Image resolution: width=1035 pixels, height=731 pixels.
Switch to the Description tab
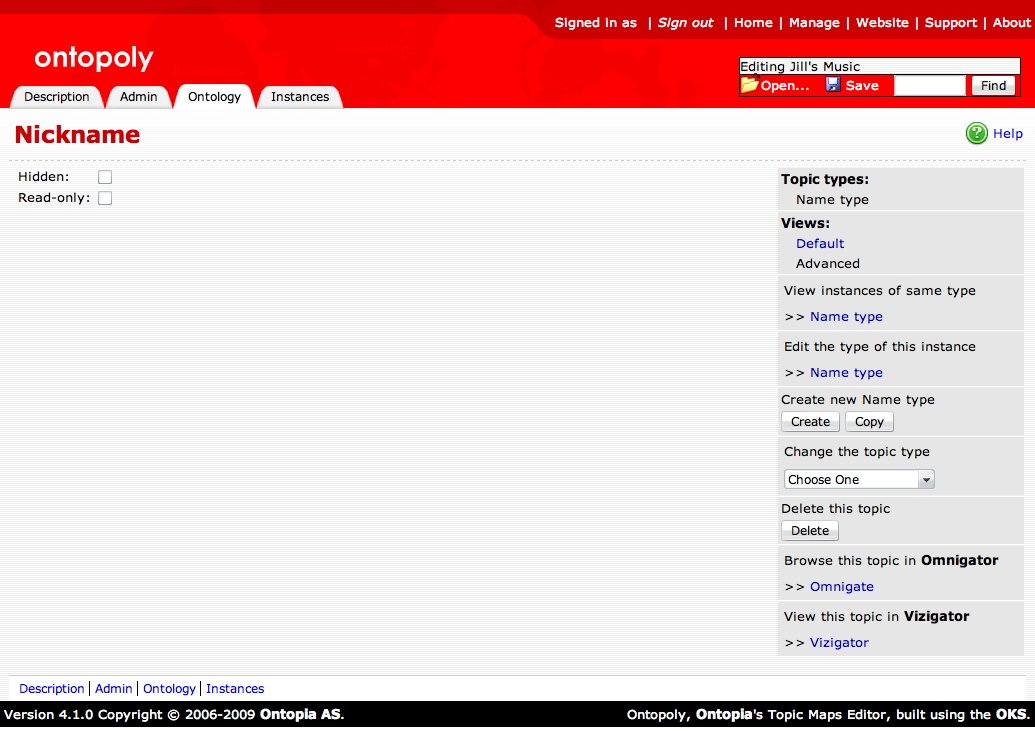tap(57, 97)
